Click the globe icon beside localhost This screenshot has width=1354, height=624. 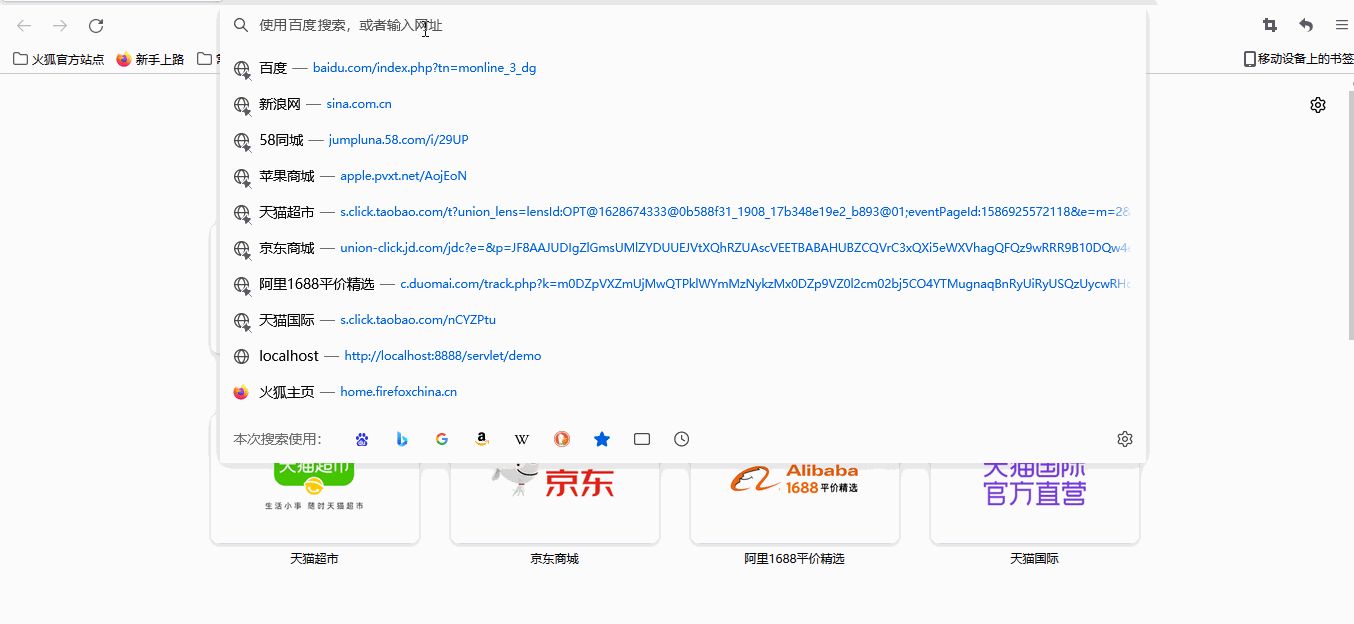241,356
